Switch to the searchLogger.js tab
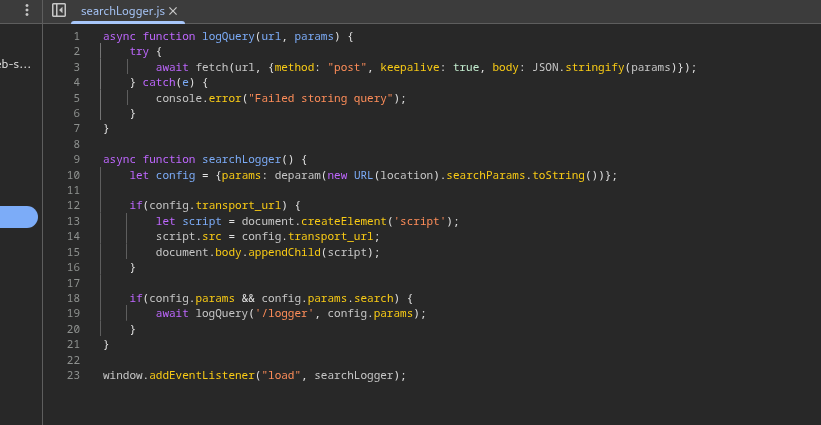Screen dimensions: 821x425 122,11
